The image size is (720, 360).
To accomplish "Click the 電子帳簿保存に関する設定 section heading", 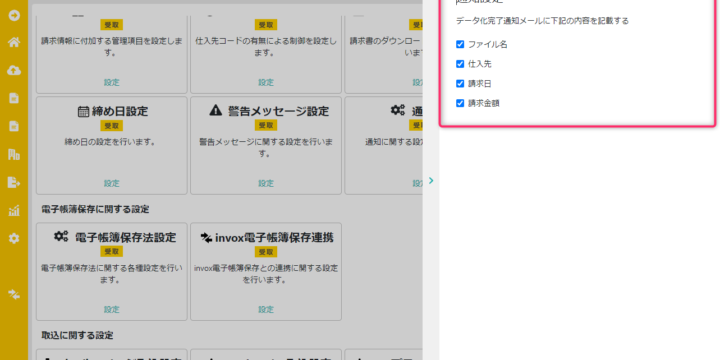I will pyautogui.click(x=95, y=209).
